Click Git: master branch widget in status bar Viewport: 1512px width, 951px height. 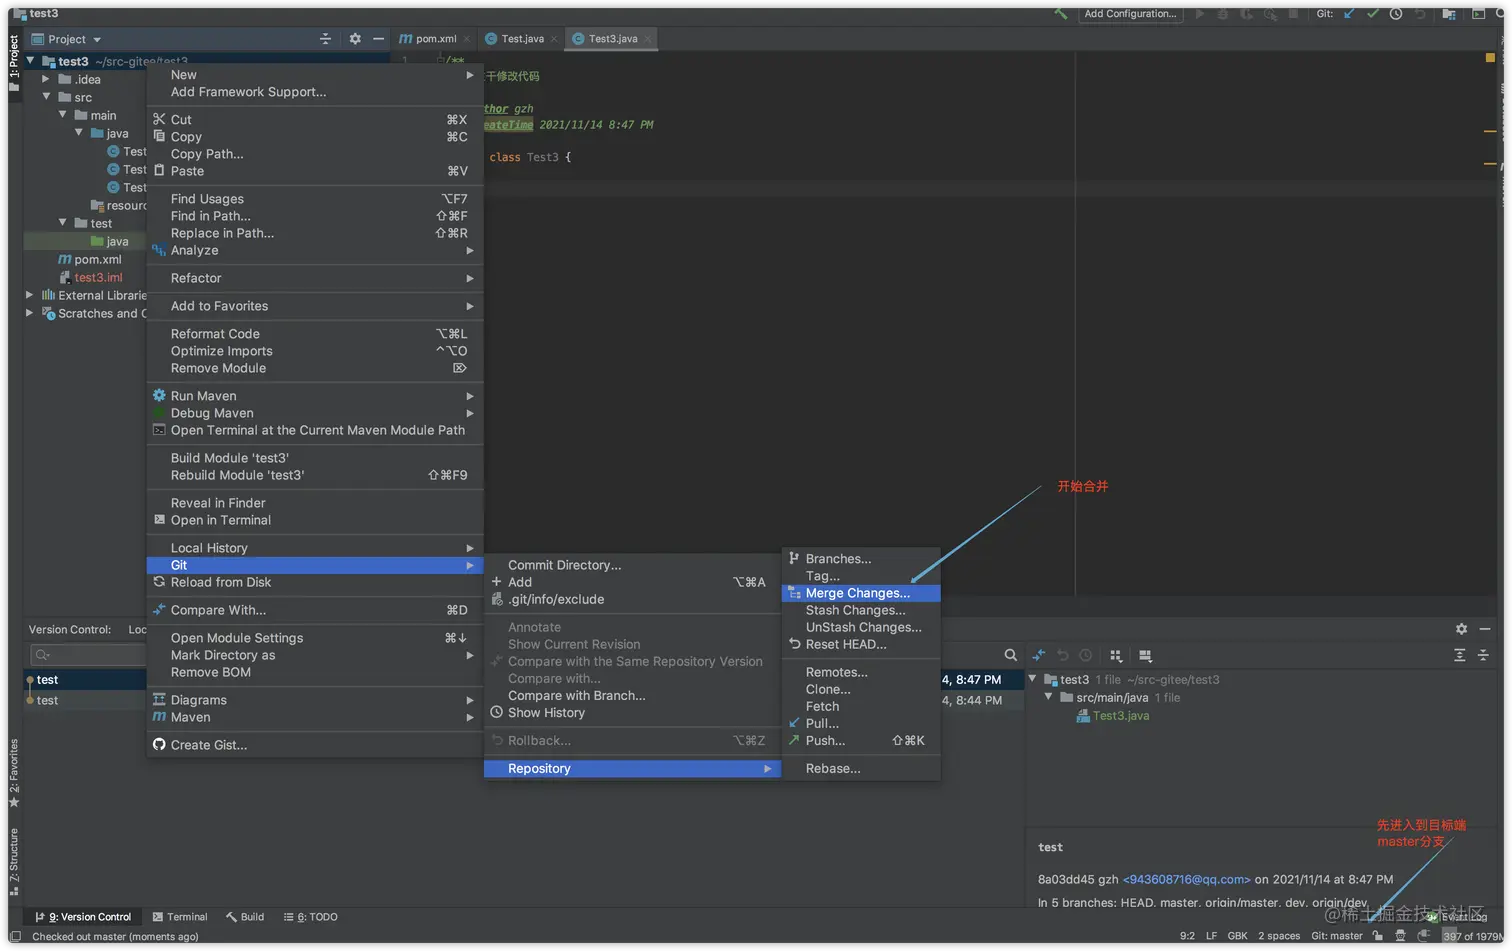[x=1337, y=936]
